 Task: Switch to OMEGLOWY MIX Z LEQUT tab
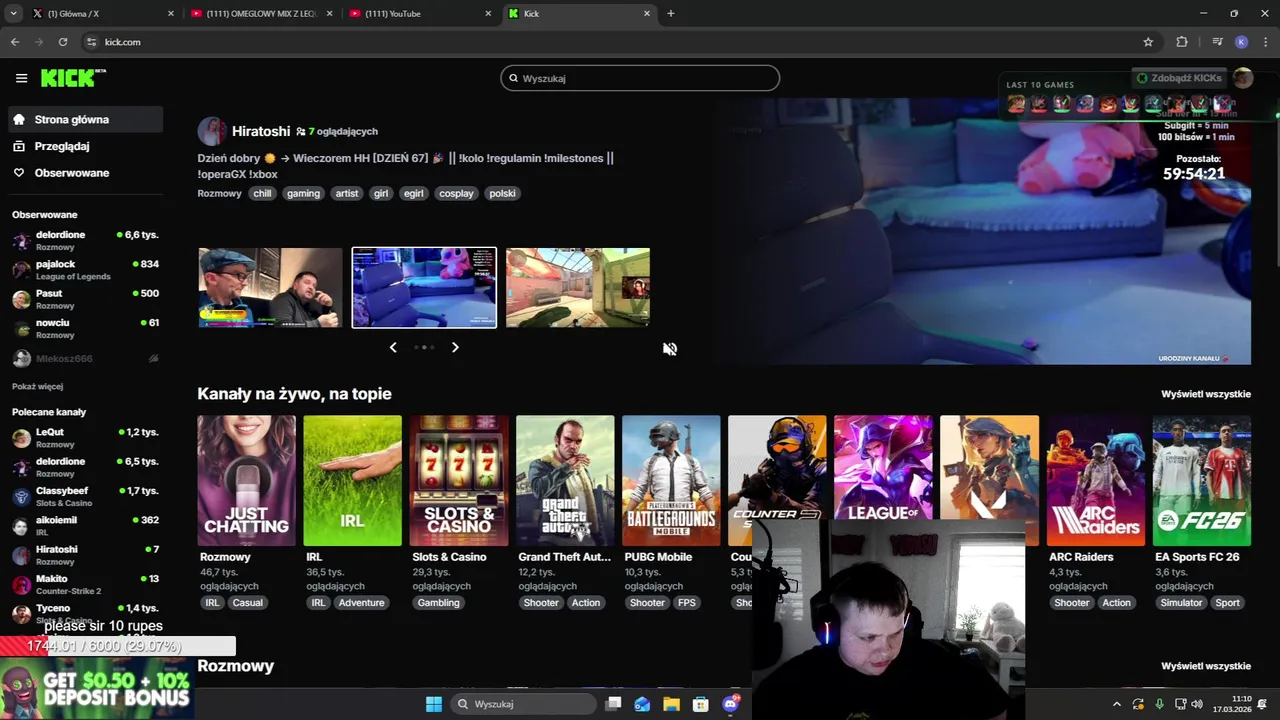[260, 14]
